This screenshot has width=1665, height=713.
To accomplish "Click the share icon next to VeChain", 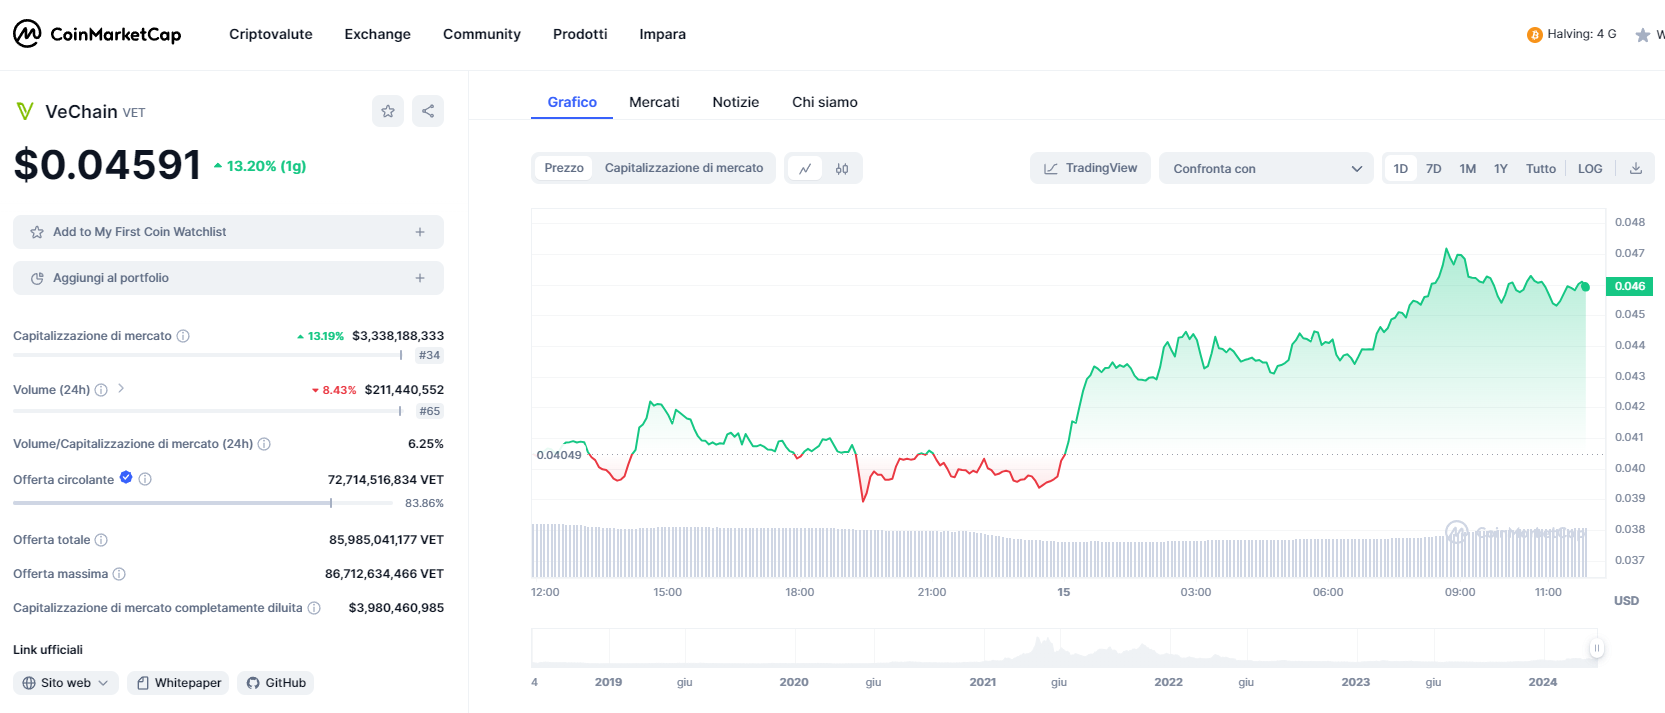I will pyautogui.click(x=428, y=111).
